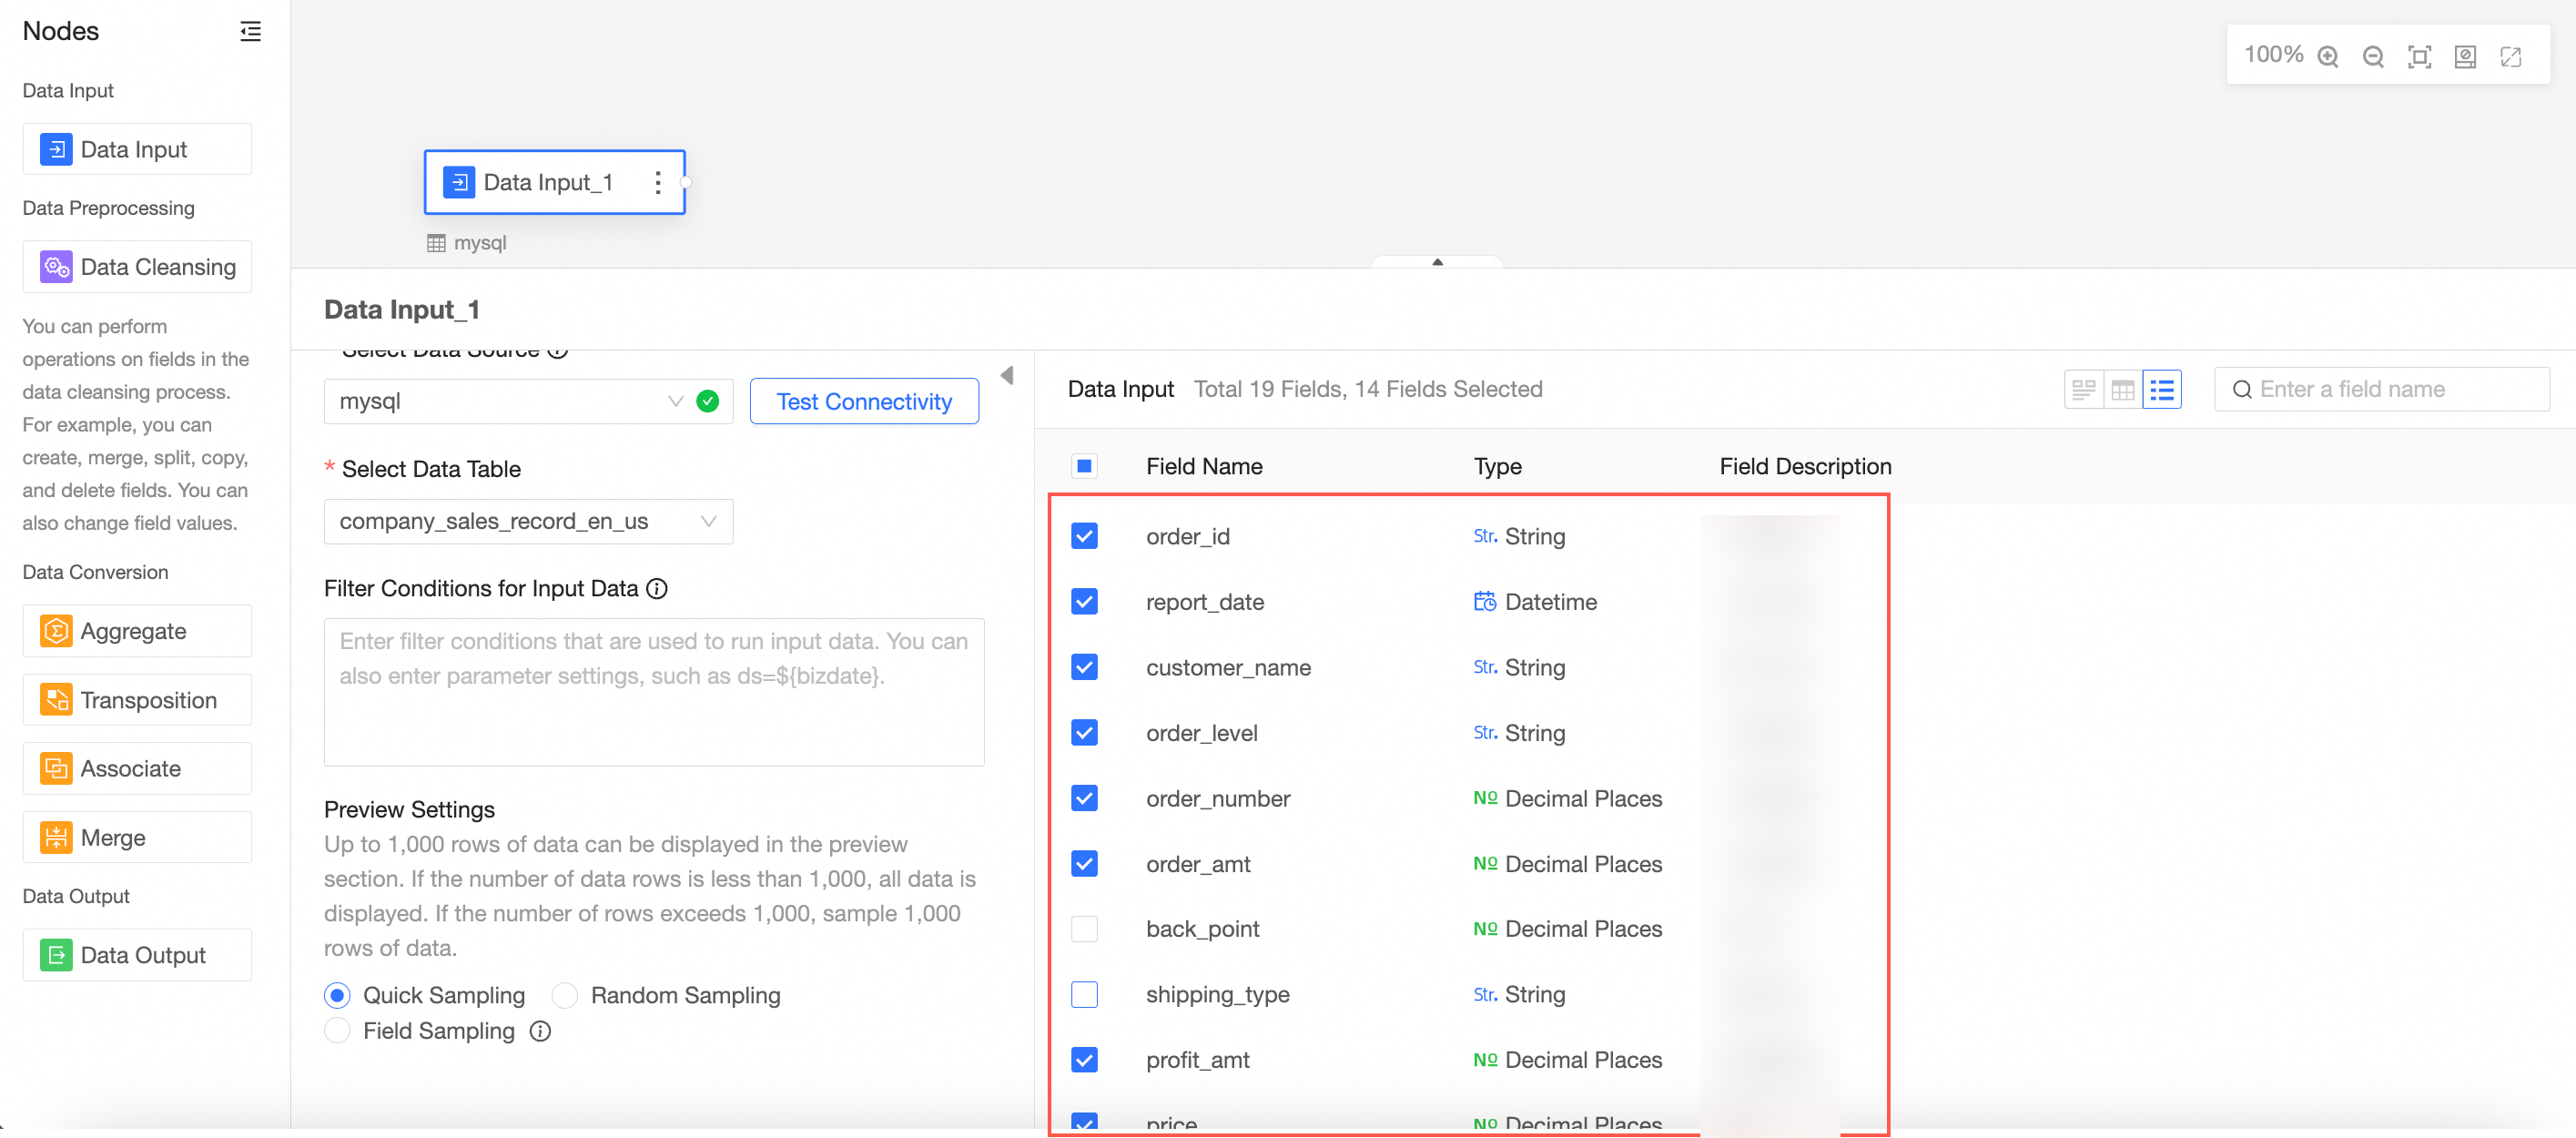Click the fullscreen expand icon

(x=2510, y=56)
